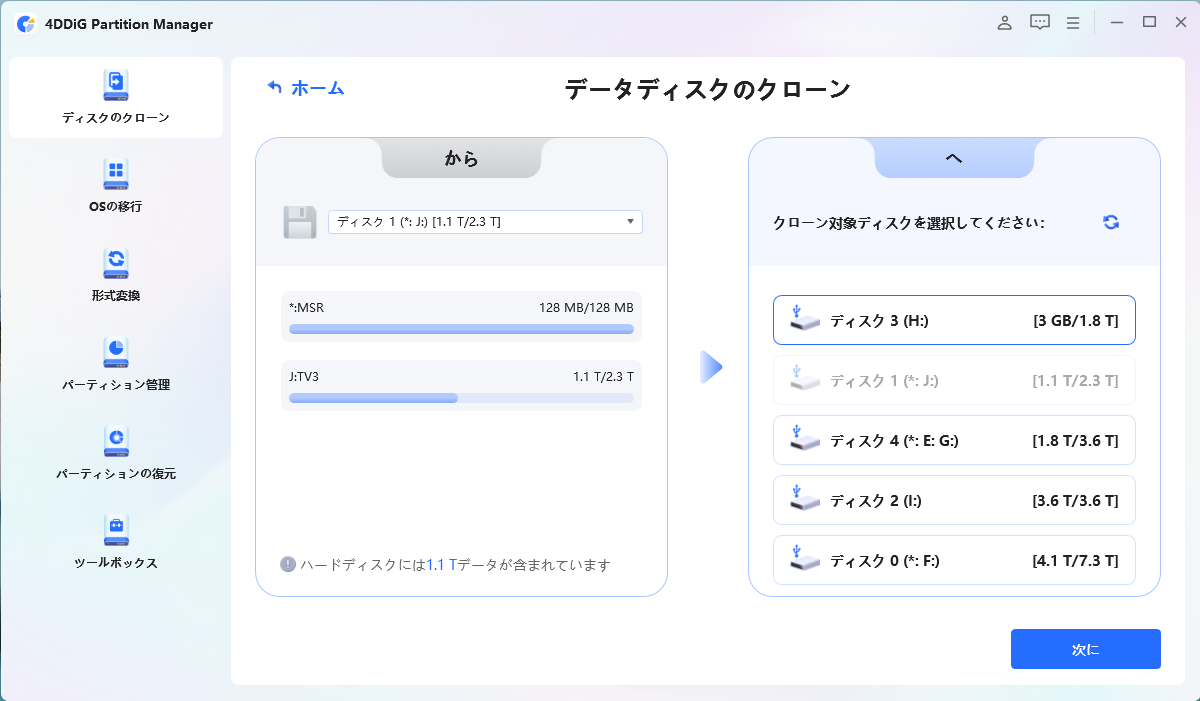Click the USB drive icon for ディスク 2
This screenshot has width=1200, height=701.
(803, 498)
